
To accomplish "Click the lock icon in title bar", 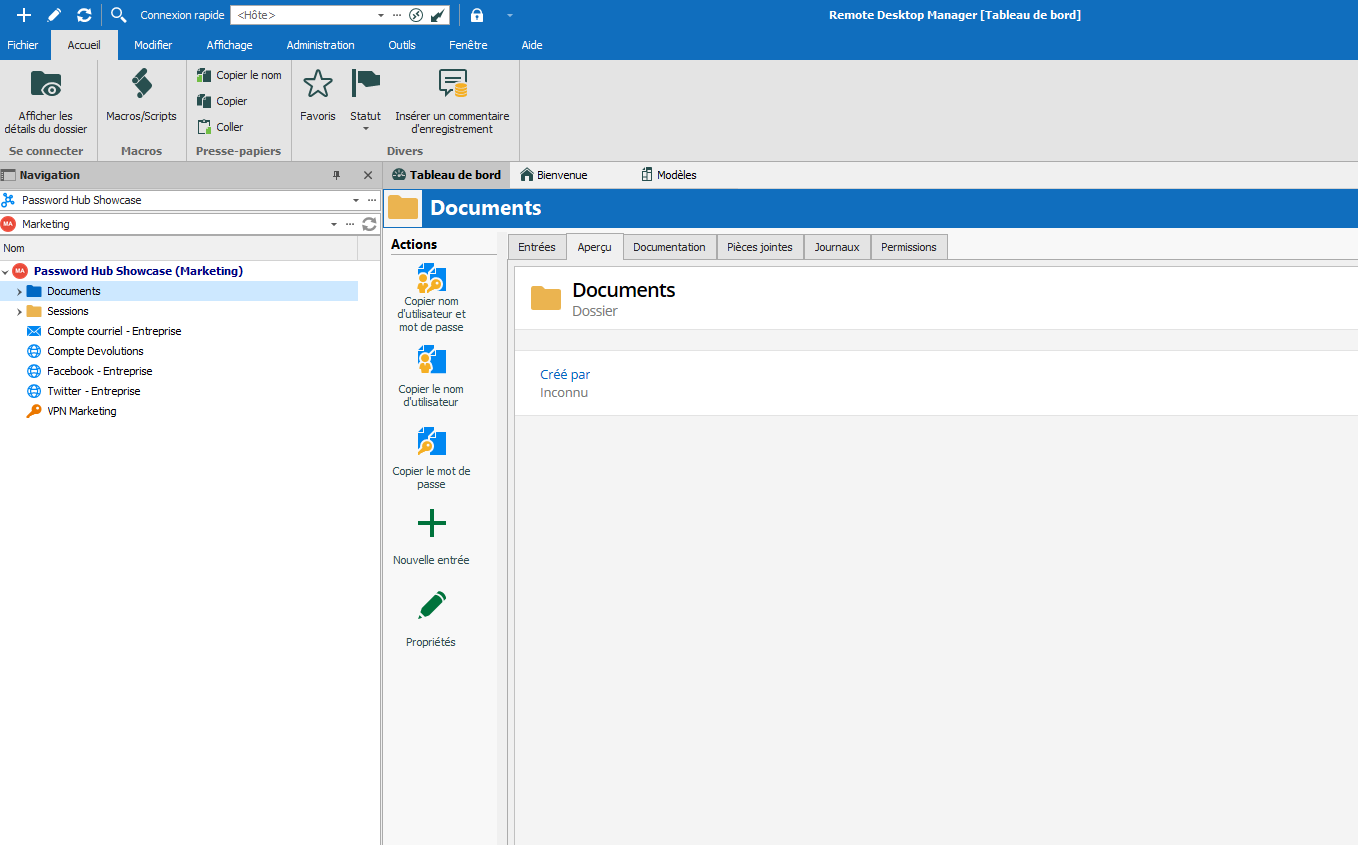I will 477,15.
